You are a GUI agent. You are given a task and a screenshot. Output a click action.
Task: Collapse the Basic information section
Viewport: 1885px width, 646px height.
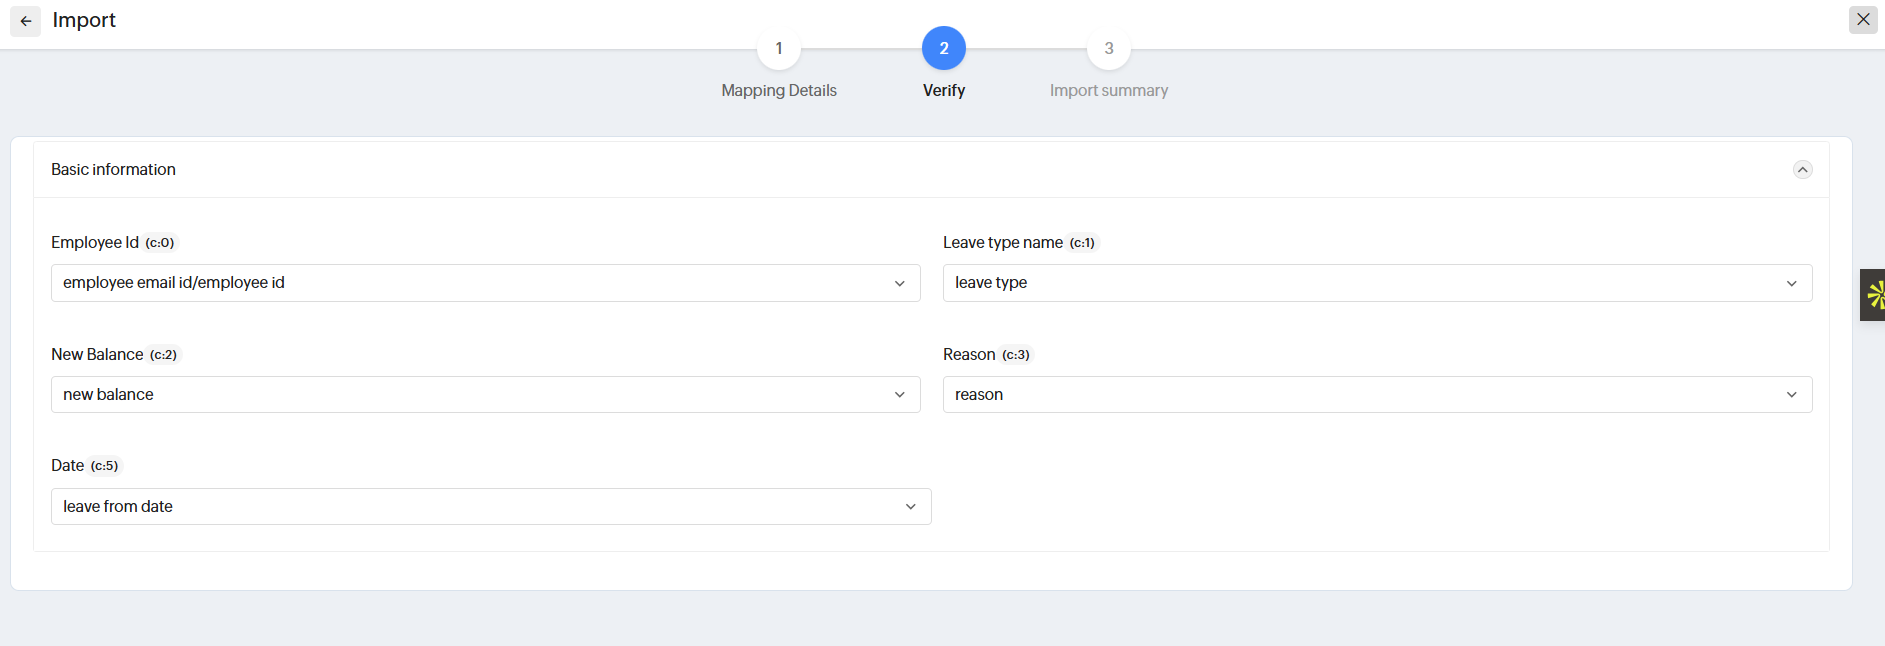(1802, 170)
